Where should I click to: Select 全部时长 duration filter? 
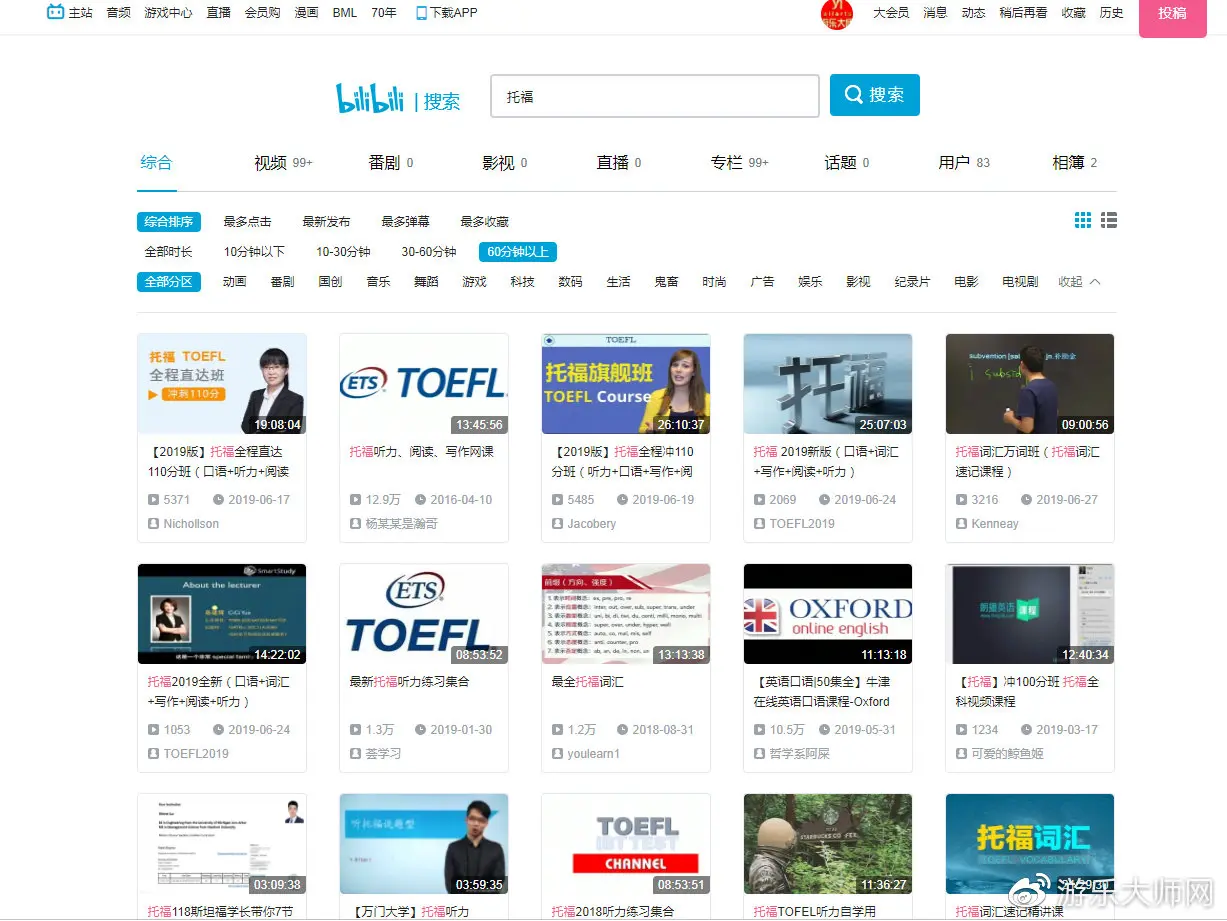pos(169,252)
